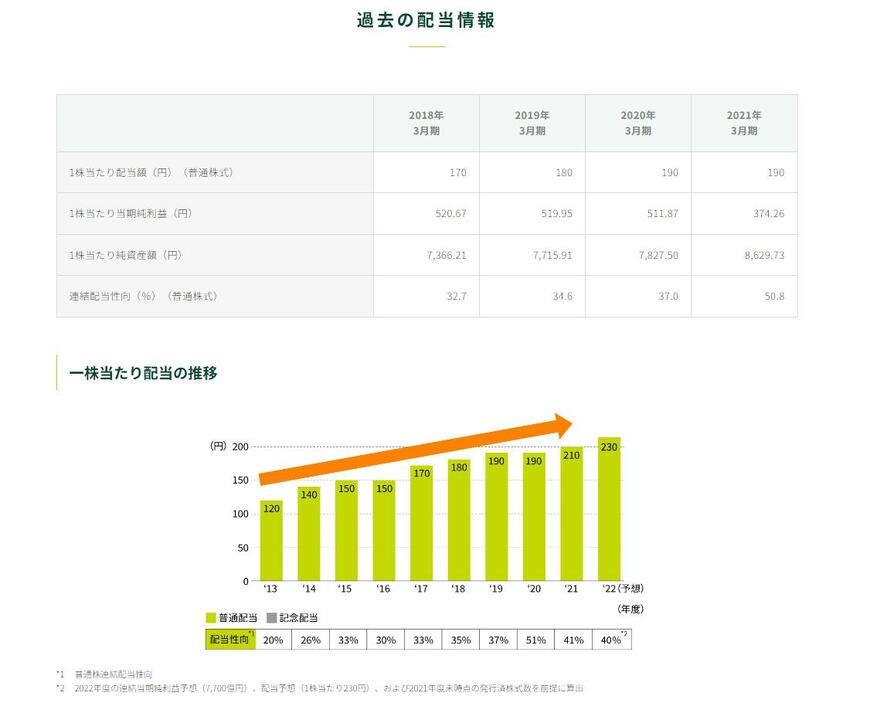Image resolution: width=870 pixels, height=703 pixels.
Task: Select the 2019年3月期 column header
Action: [532, 123]
